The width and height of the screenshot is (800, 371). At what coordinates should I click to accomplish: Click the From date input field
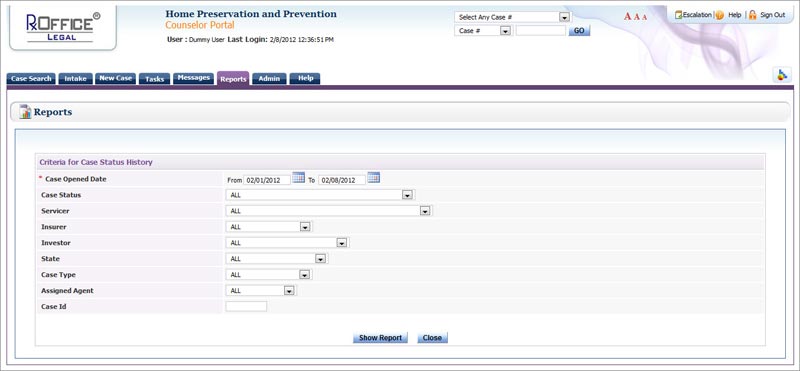click(267, 180)
